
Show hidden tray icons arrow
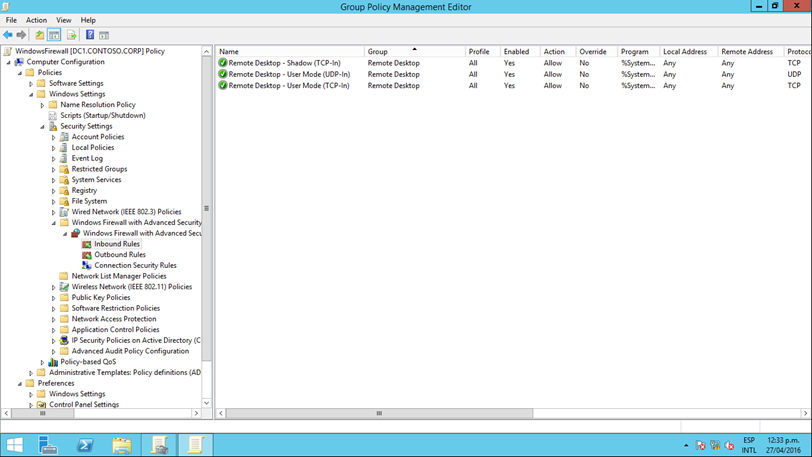point(686,446)
